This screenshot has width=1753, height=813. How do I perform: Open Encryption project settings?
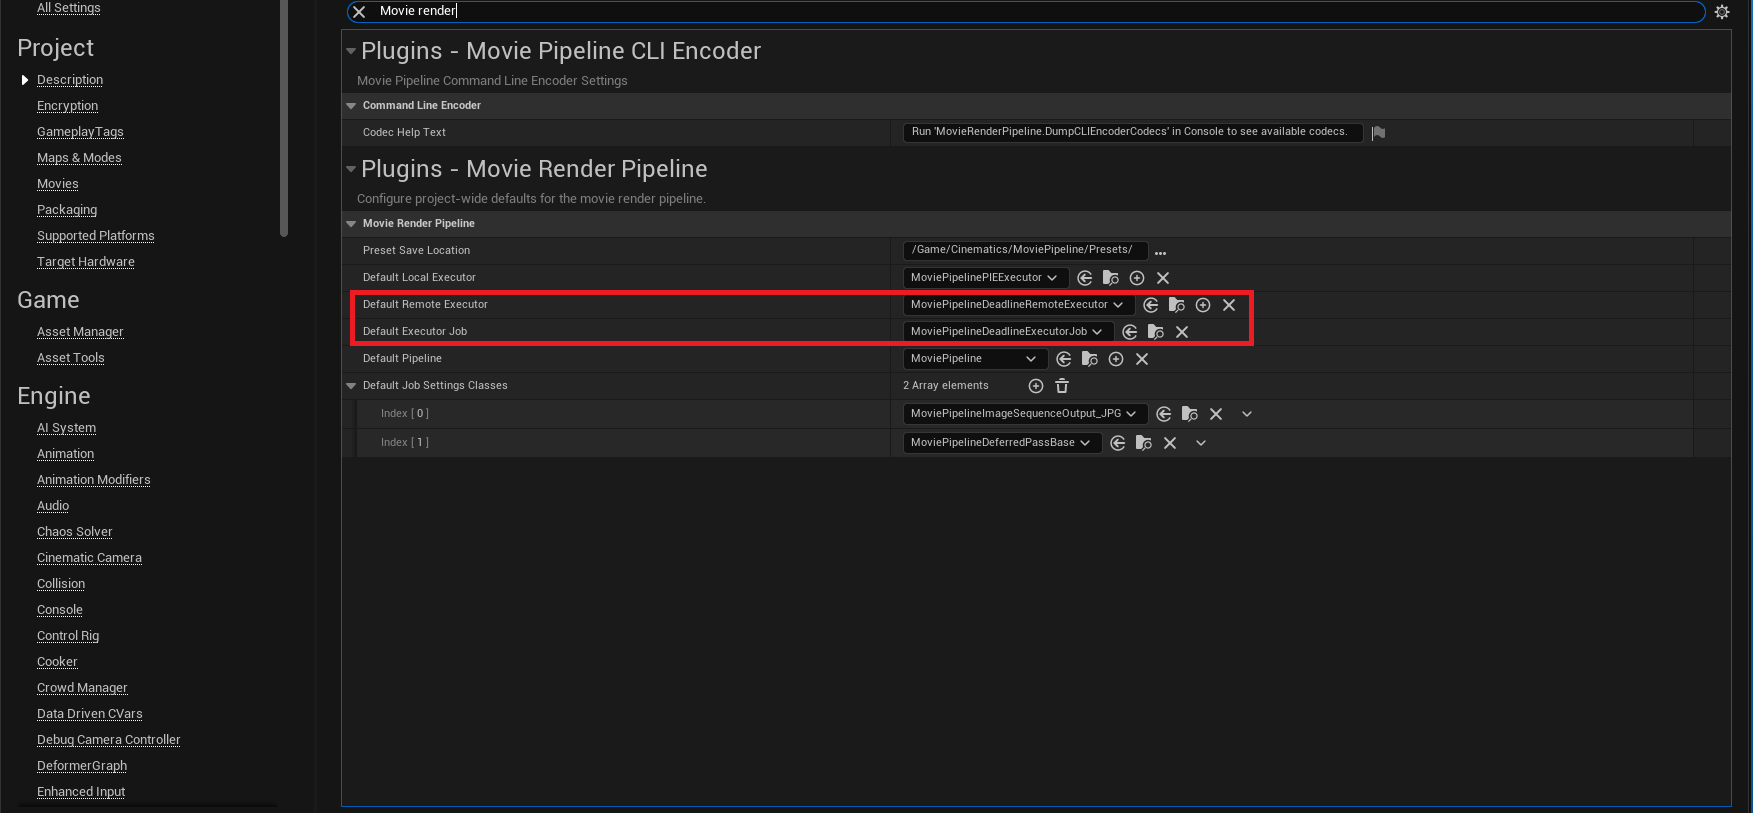click(68, 106)
